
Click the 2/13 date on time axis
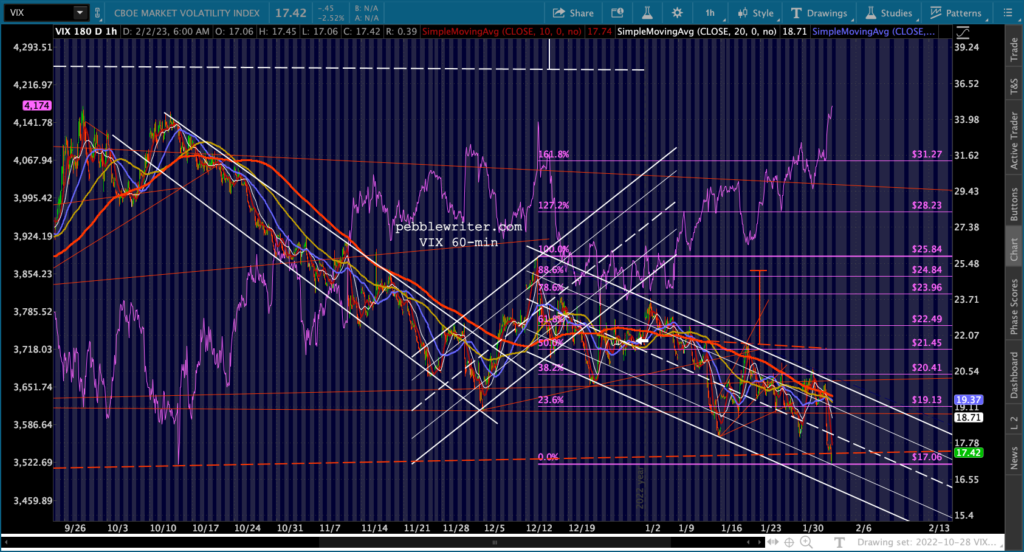(x=939, y=528)
